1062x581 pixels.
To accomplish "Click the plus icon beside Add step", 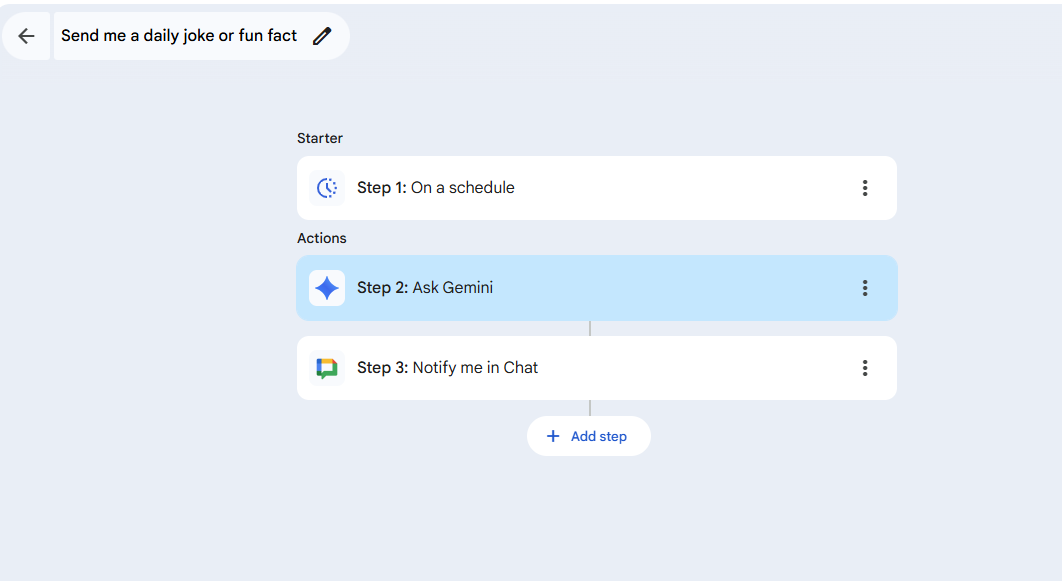I will 553,436.
